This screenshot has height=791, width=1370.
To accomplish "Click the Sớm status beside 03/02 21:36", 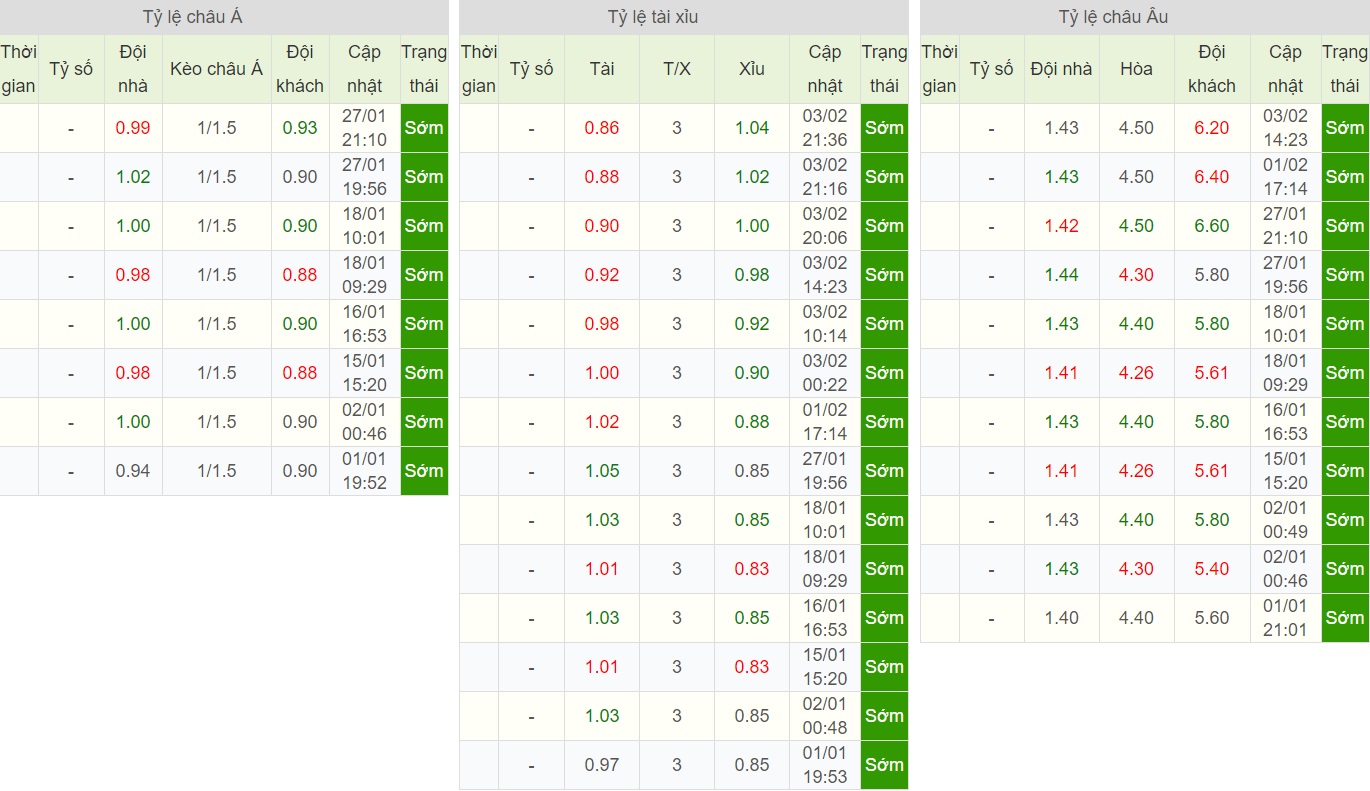I will [884, 128].
